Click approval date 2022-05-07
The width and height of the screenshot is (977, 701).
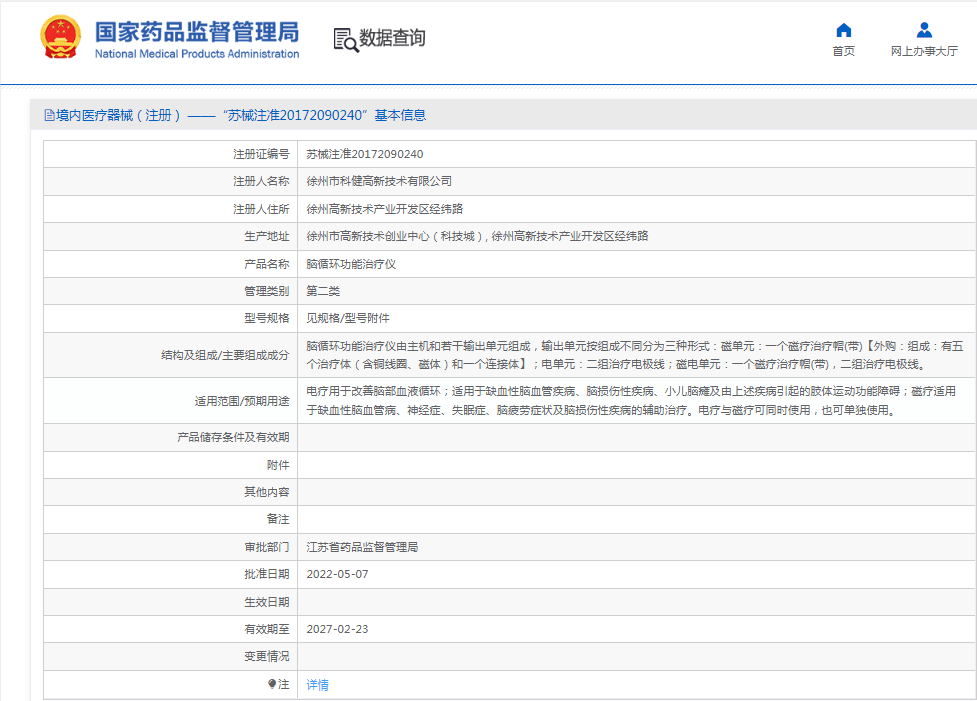(337, 575)
